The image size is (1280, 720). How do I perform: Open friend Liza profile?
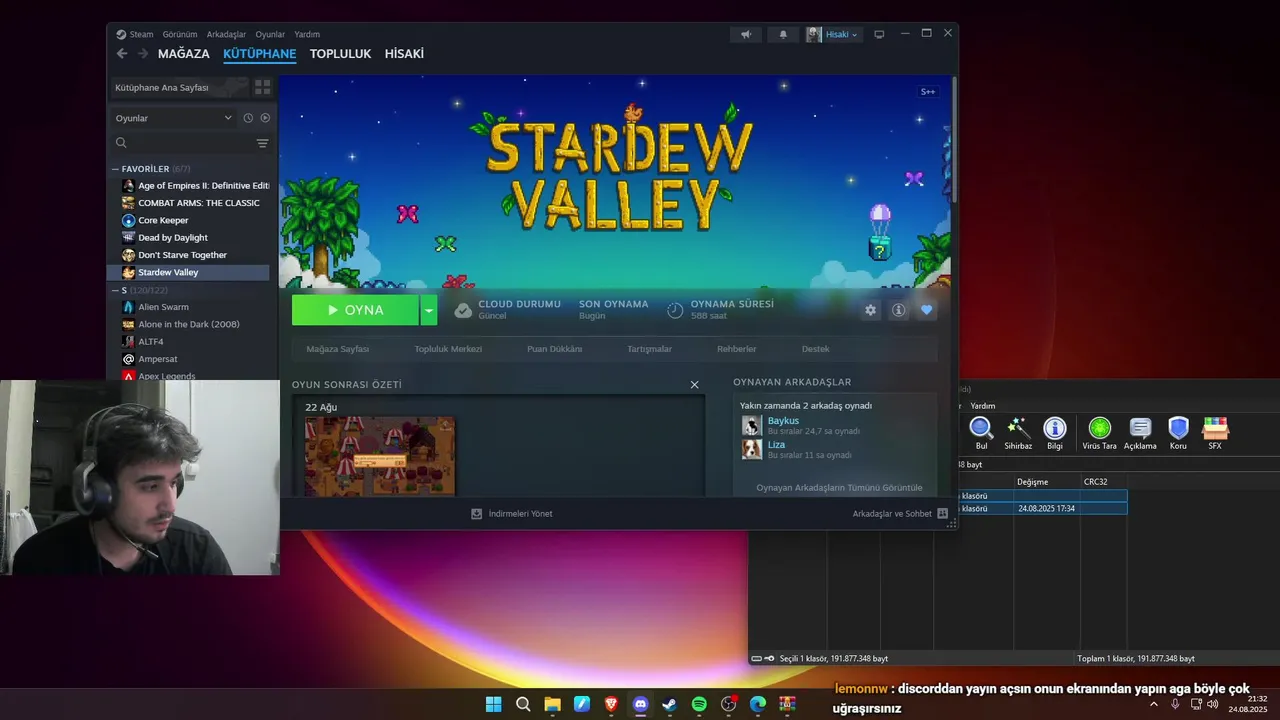776,445
